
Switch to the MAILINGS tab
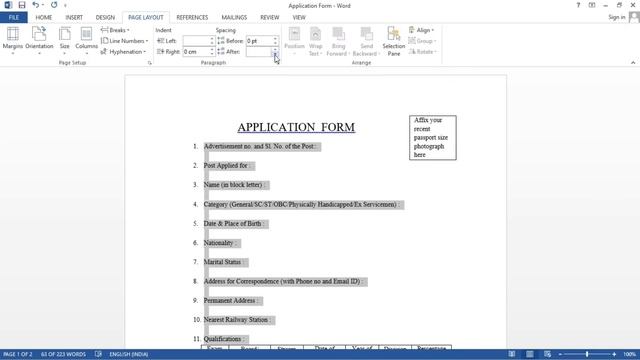click(x=234, y=18)
